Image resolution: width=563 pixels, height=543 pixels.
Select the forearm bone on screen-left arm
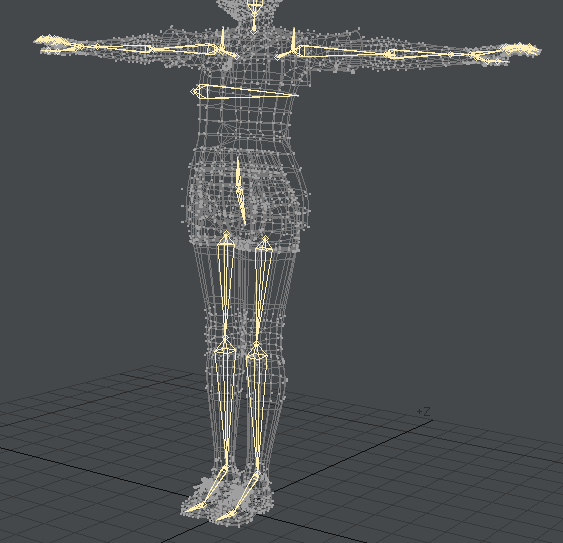click(x=113, y=47)
